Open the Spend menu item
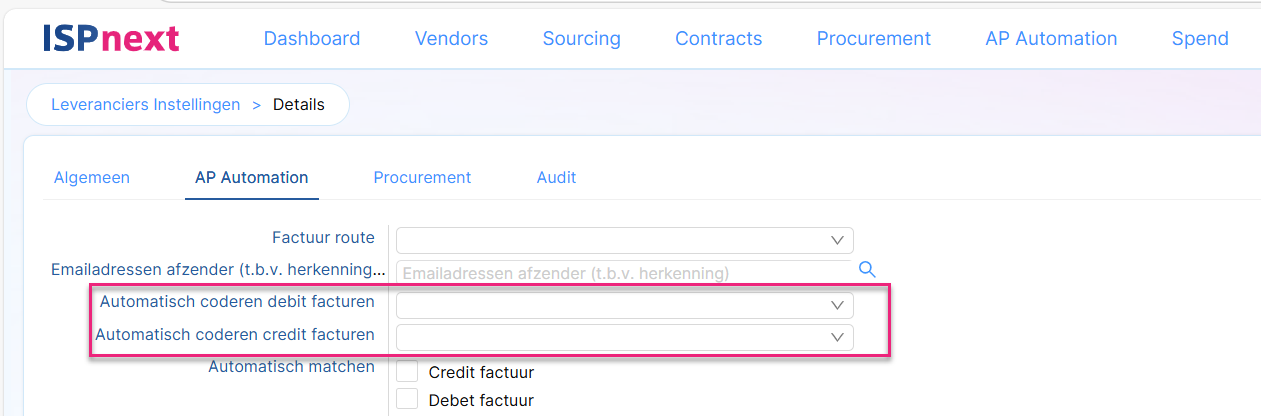Screen dimensions: 1261x416 [x=1200, y=38]
